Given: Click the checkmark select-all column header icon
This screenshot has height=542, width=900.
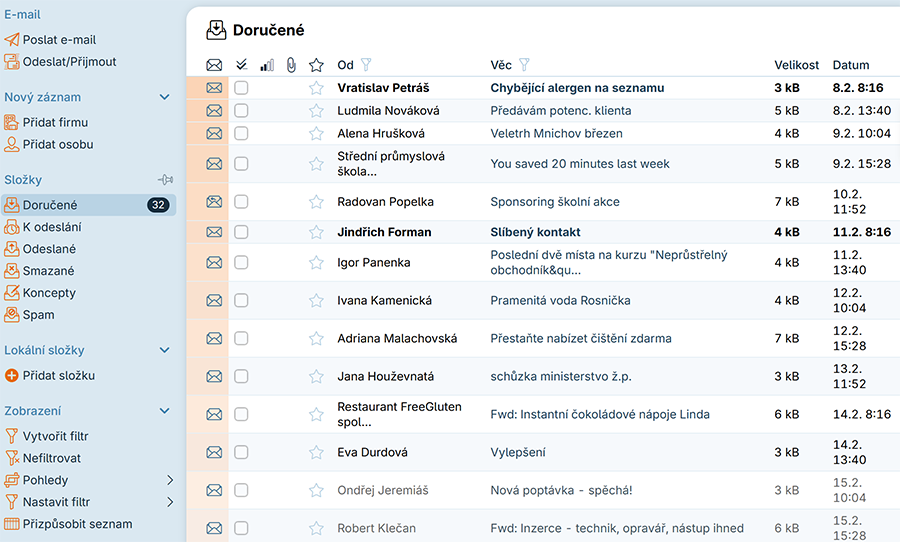Looking at the screenshot, I should pyautogui.click(x=242, y=65).
